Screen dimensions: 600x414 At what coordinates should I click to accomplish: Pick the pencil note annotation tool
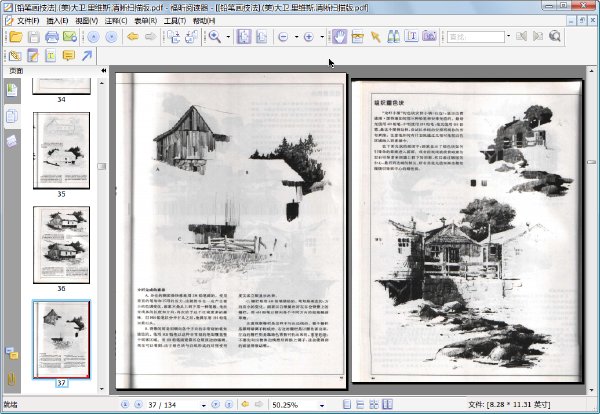point(33,56)
